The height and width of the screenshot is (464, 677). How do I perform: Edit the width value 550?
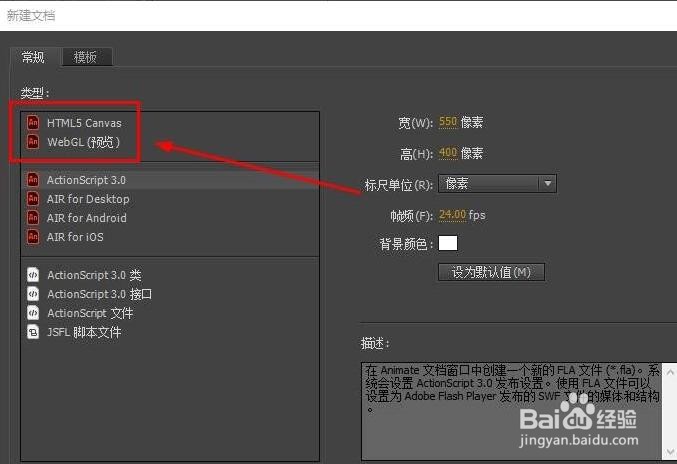(x=448, y=122)
